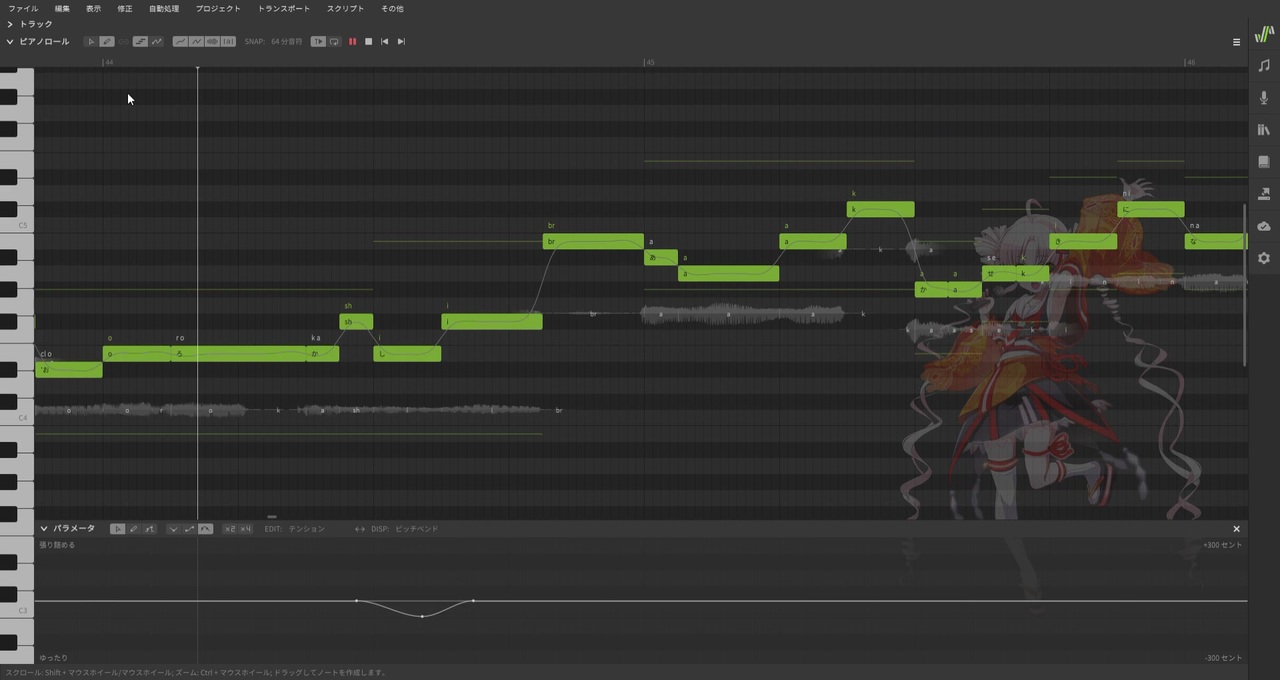Open the SNAP 64分音符 setting
The image size is (1280, 680).
[273, 42]
